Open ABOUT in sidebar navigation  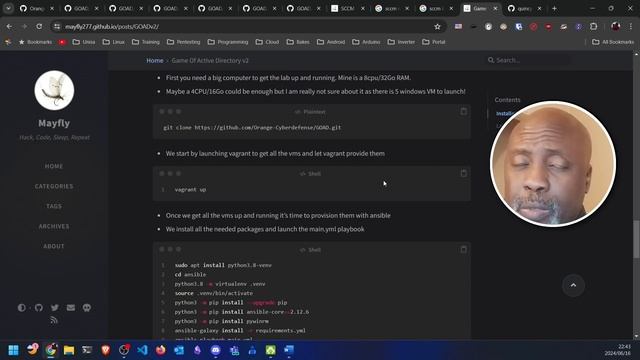coord(54,246)
